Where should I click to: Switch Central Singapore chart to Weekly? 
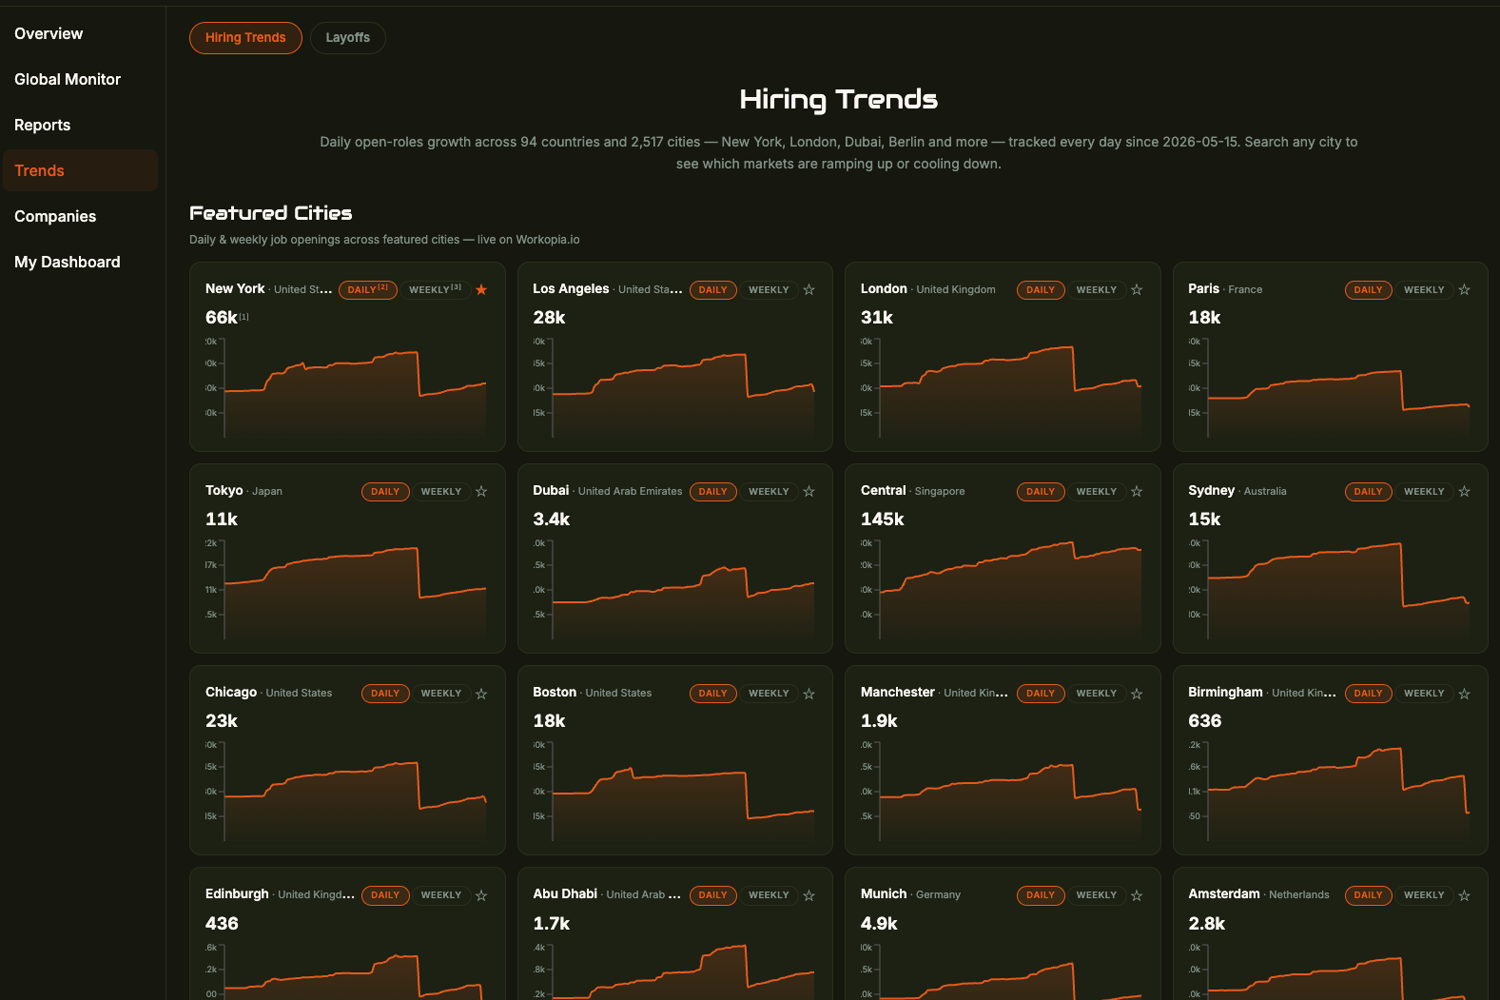[x=1096, y=492]
